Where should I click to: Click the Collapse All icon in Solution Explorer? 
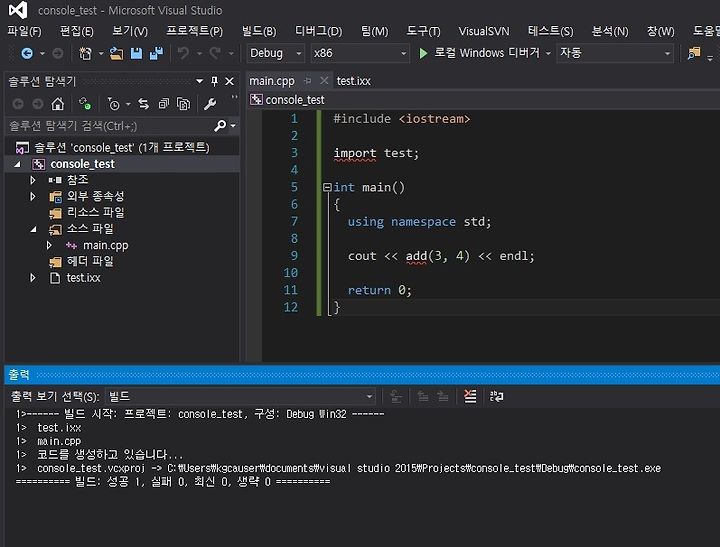(163, 104)
